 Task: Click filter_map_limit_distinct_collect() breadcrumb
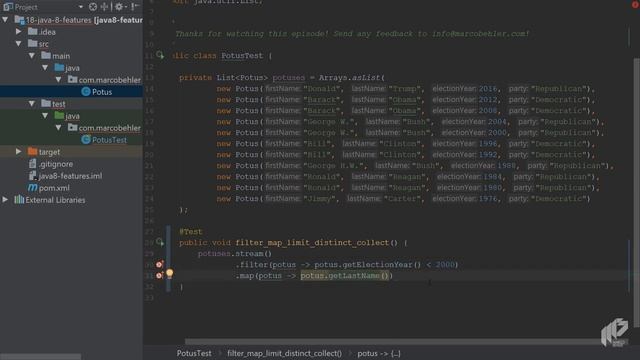pos(284,353)
